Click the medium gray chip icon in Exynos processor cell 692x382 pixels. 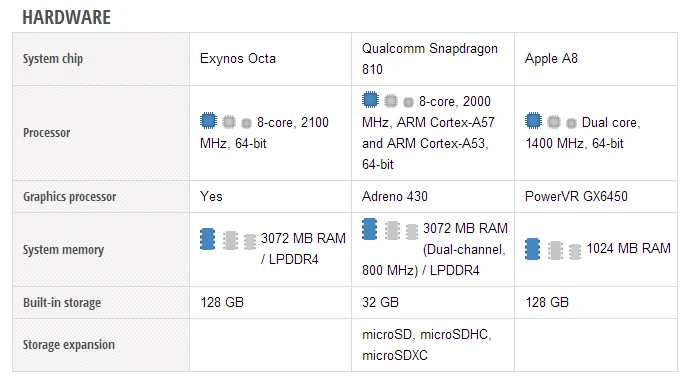click(229, 122)
